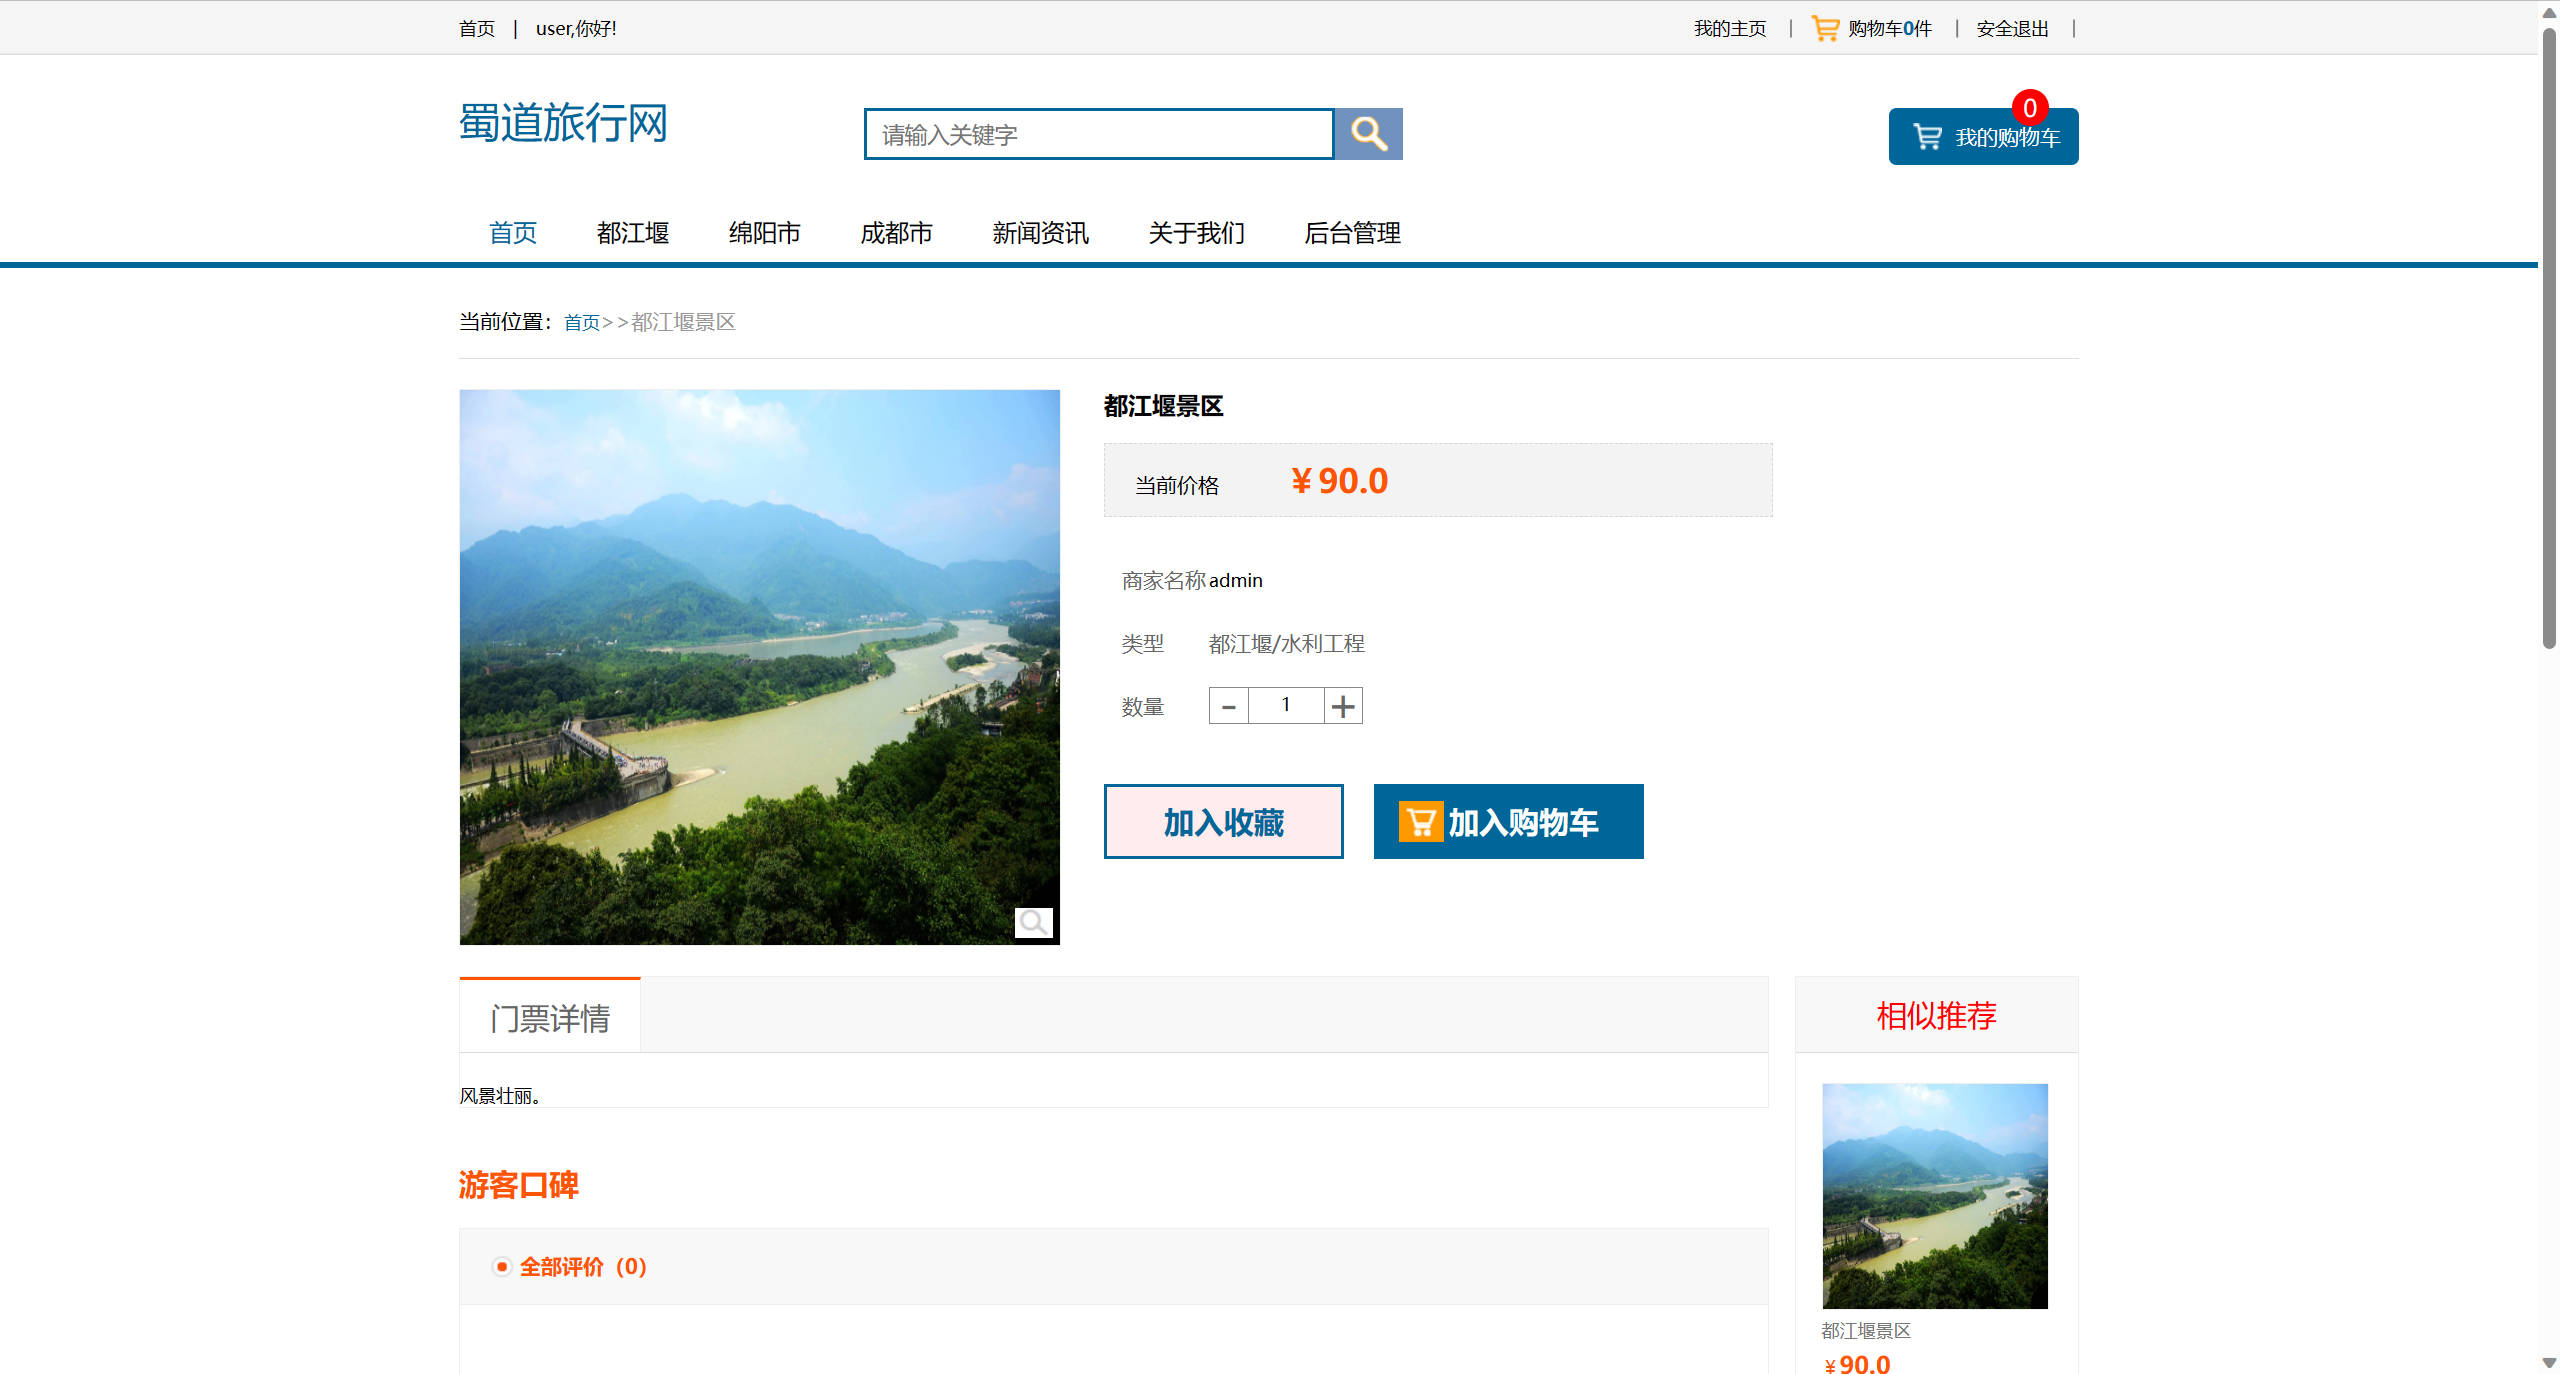This screenshot has width=2560, height=1374.
Task: Open 我的主页 from the top bar
Action: [x=1729, y=27]
